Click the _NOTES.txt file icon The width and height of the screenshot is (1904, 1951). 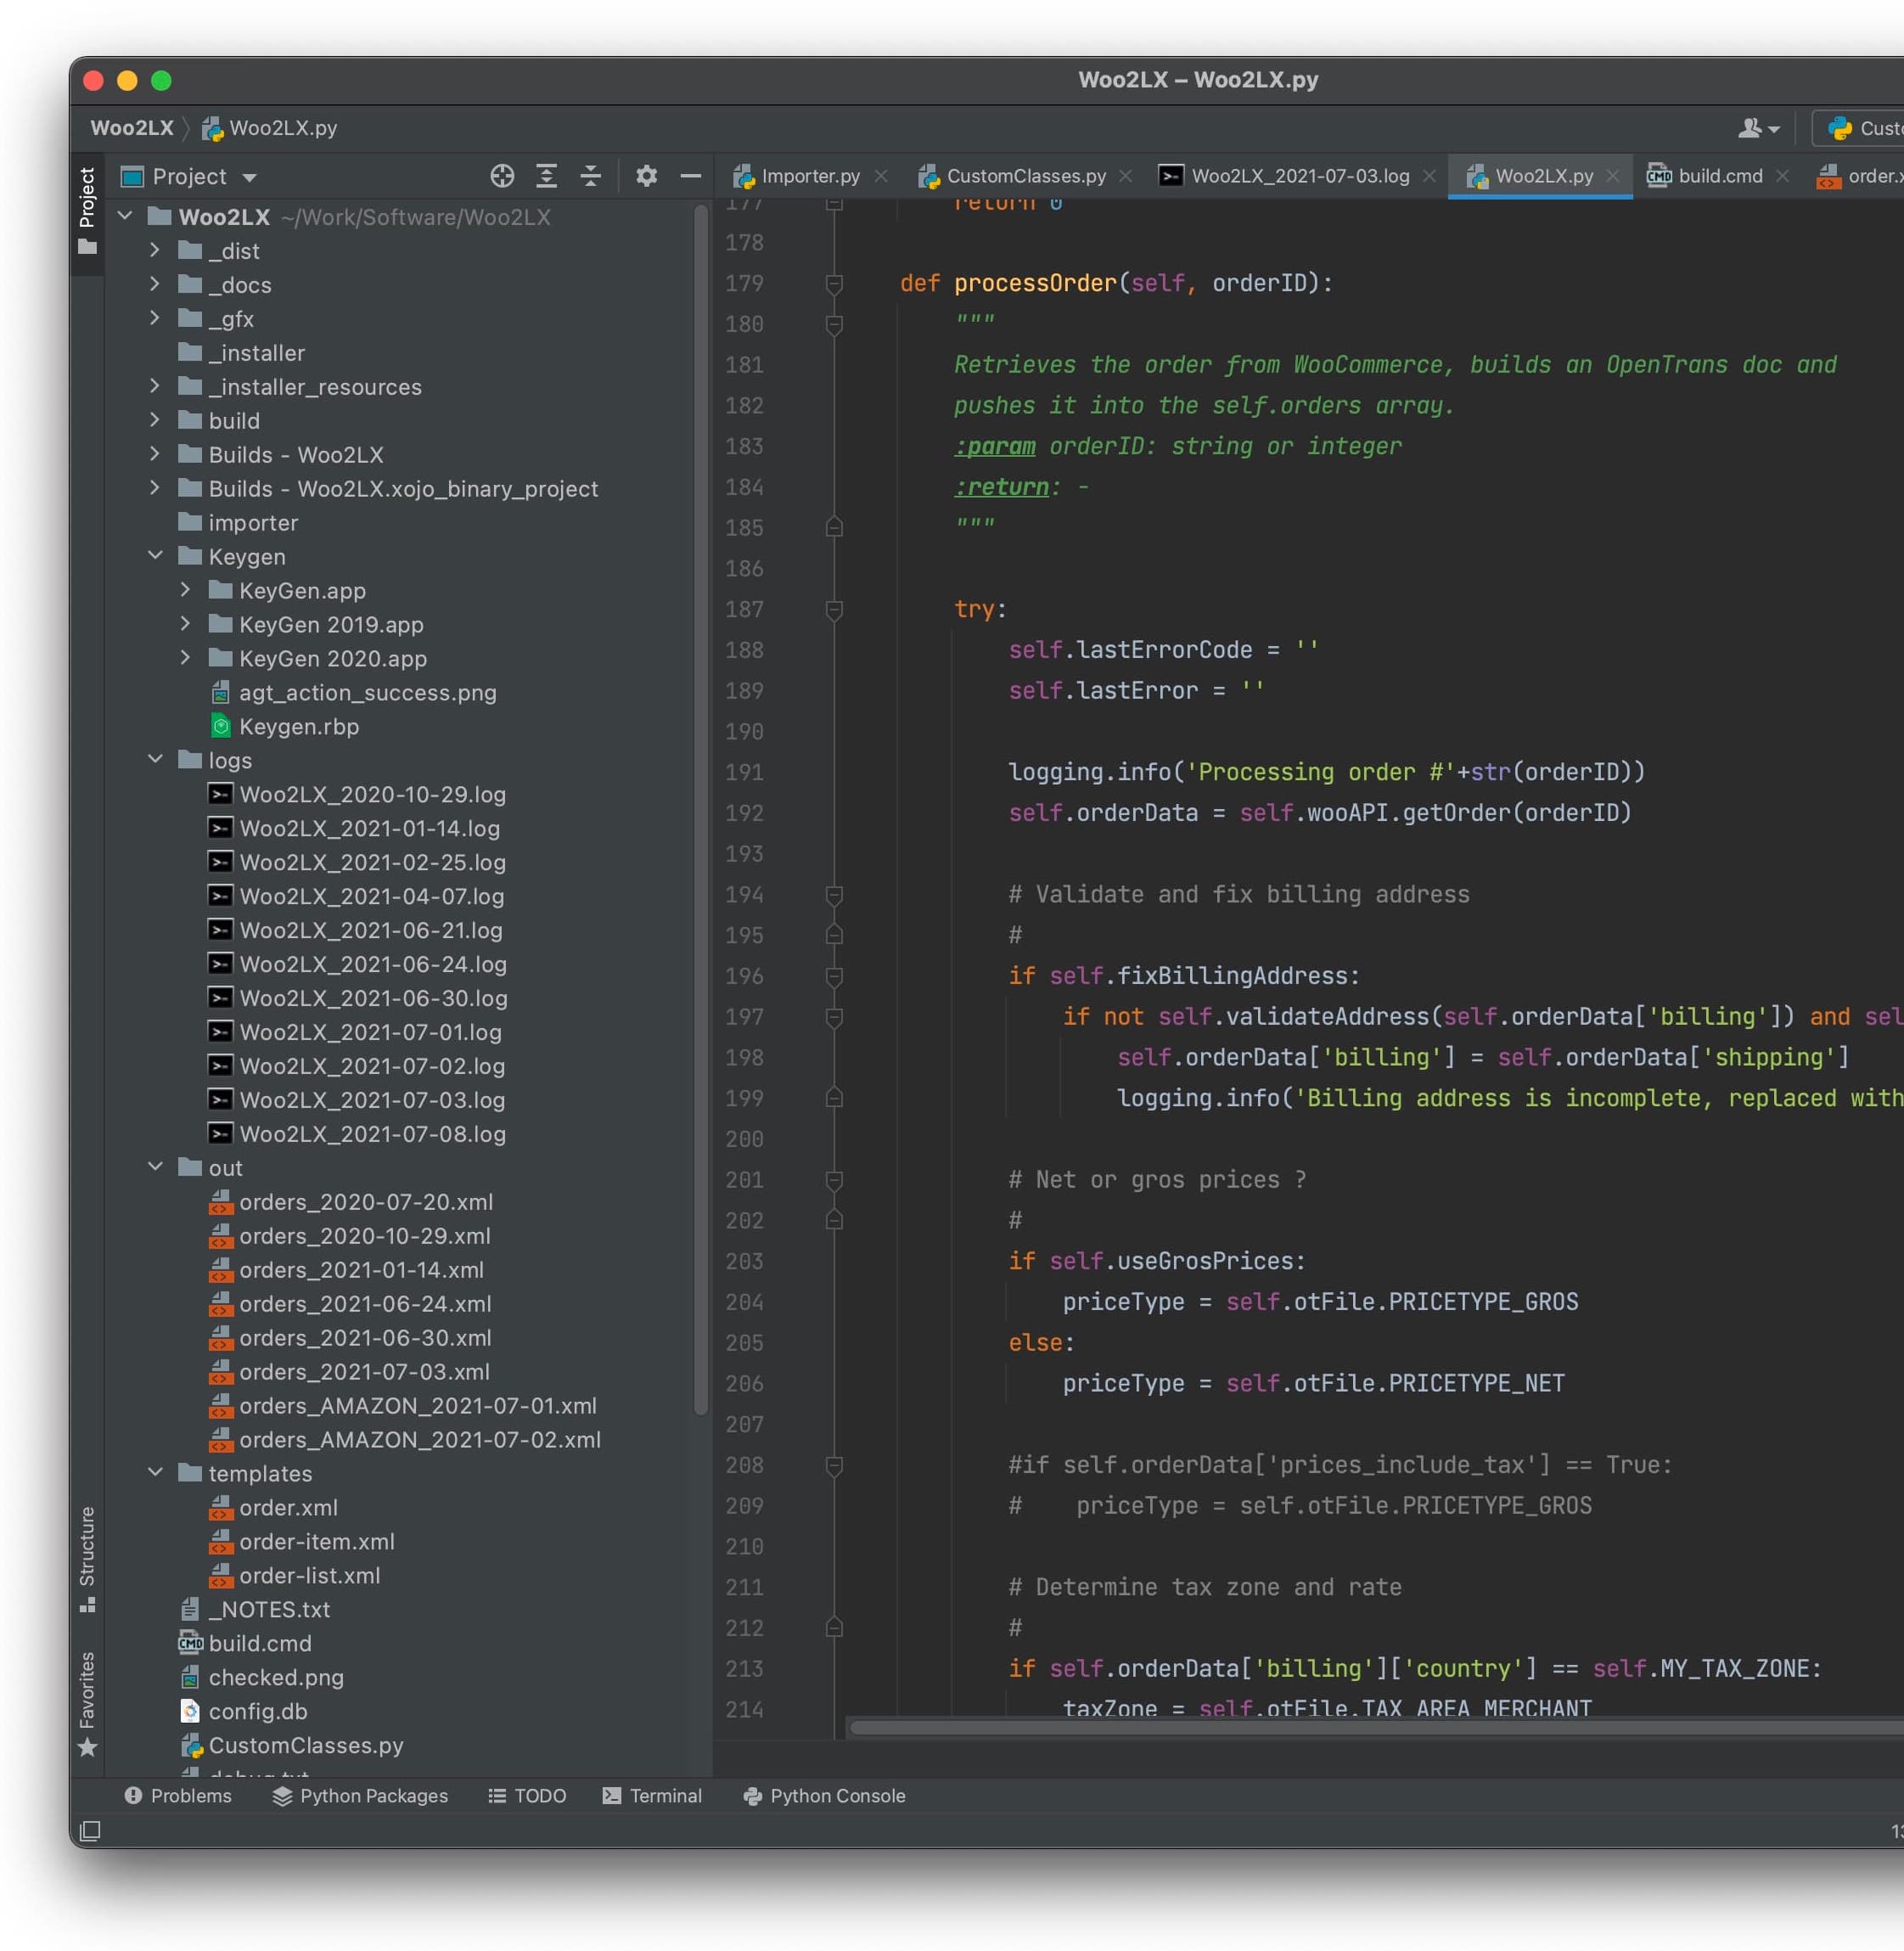(x=190, y=1609)
